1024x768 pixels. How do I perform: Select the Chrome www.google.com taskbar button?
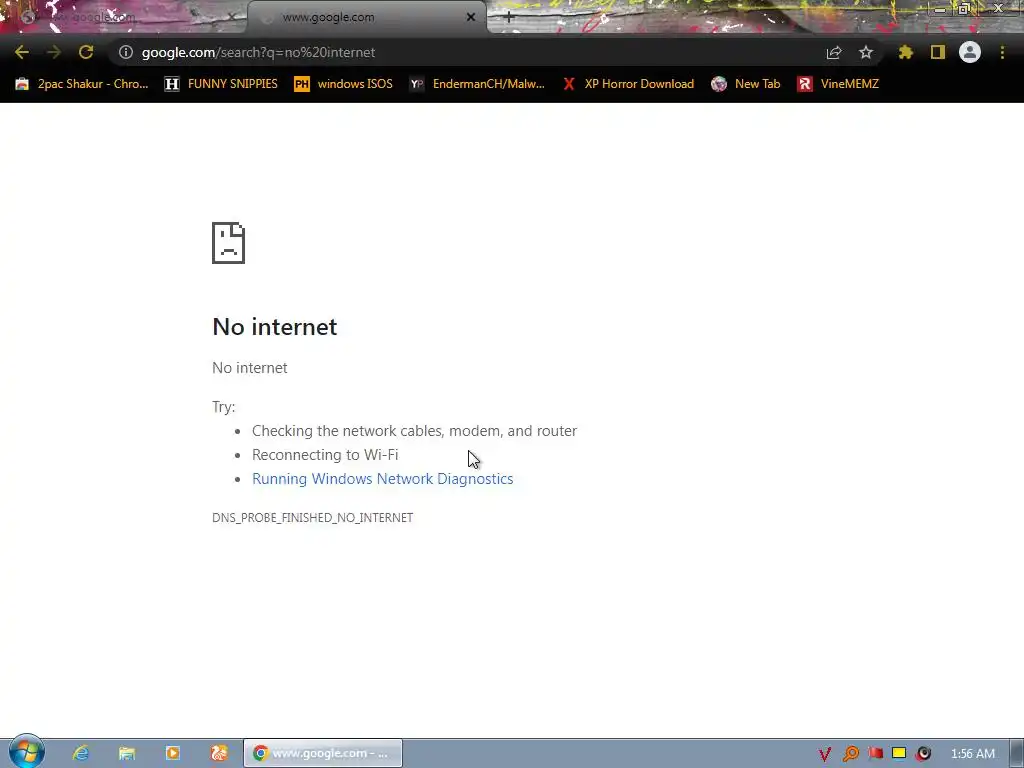coord(323,753)
